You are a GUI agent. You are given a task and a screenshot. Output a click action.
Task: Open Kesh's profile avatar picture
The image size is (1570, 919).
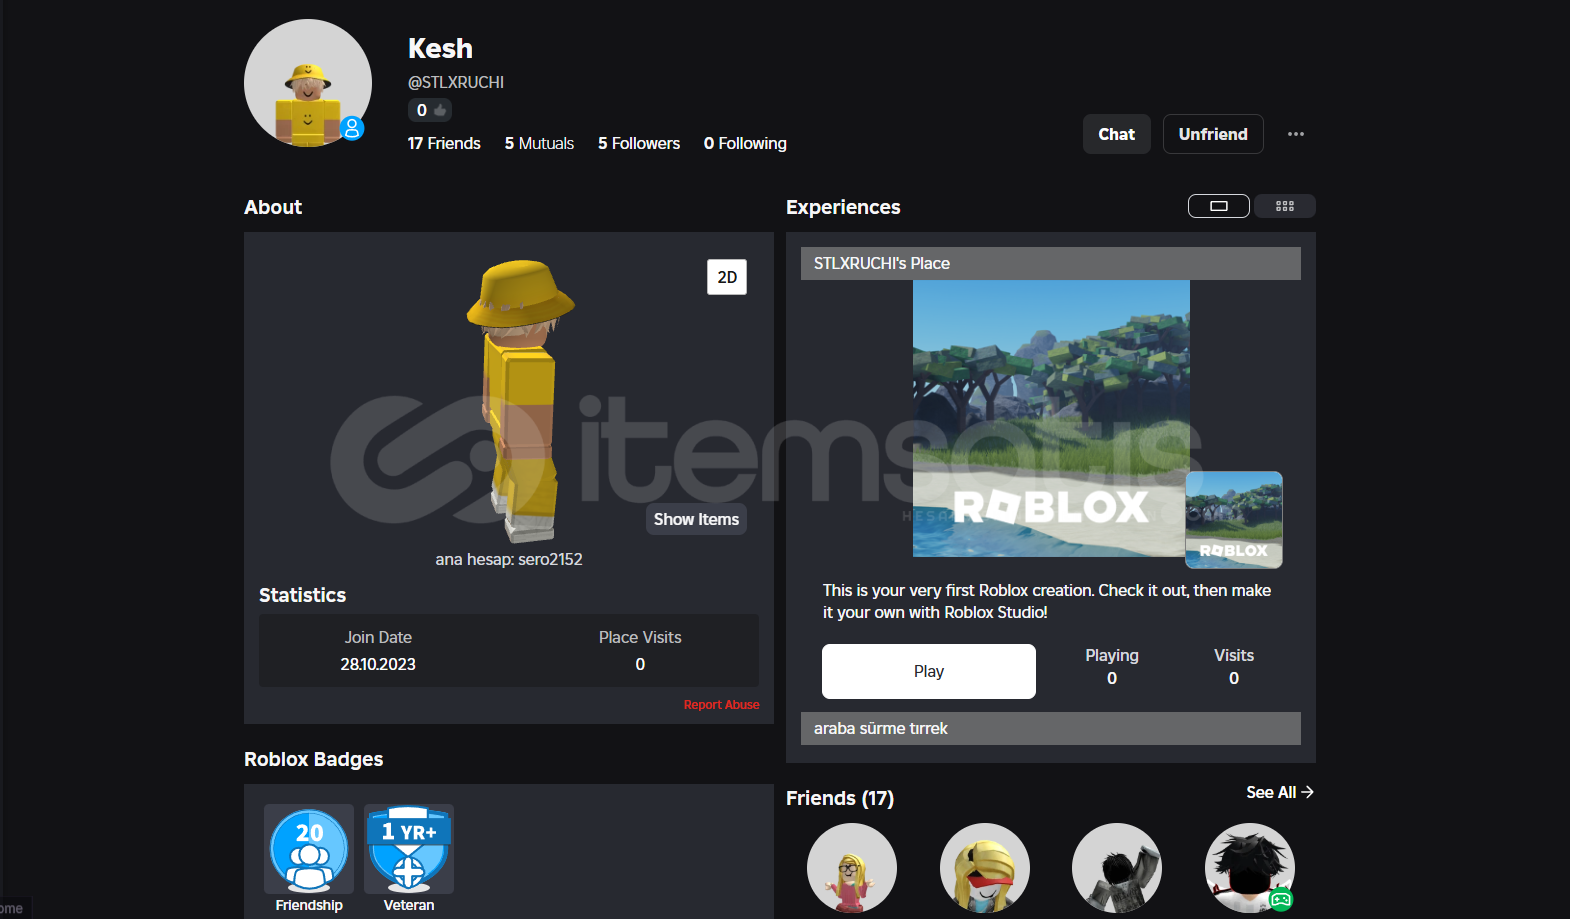[308, 83]
